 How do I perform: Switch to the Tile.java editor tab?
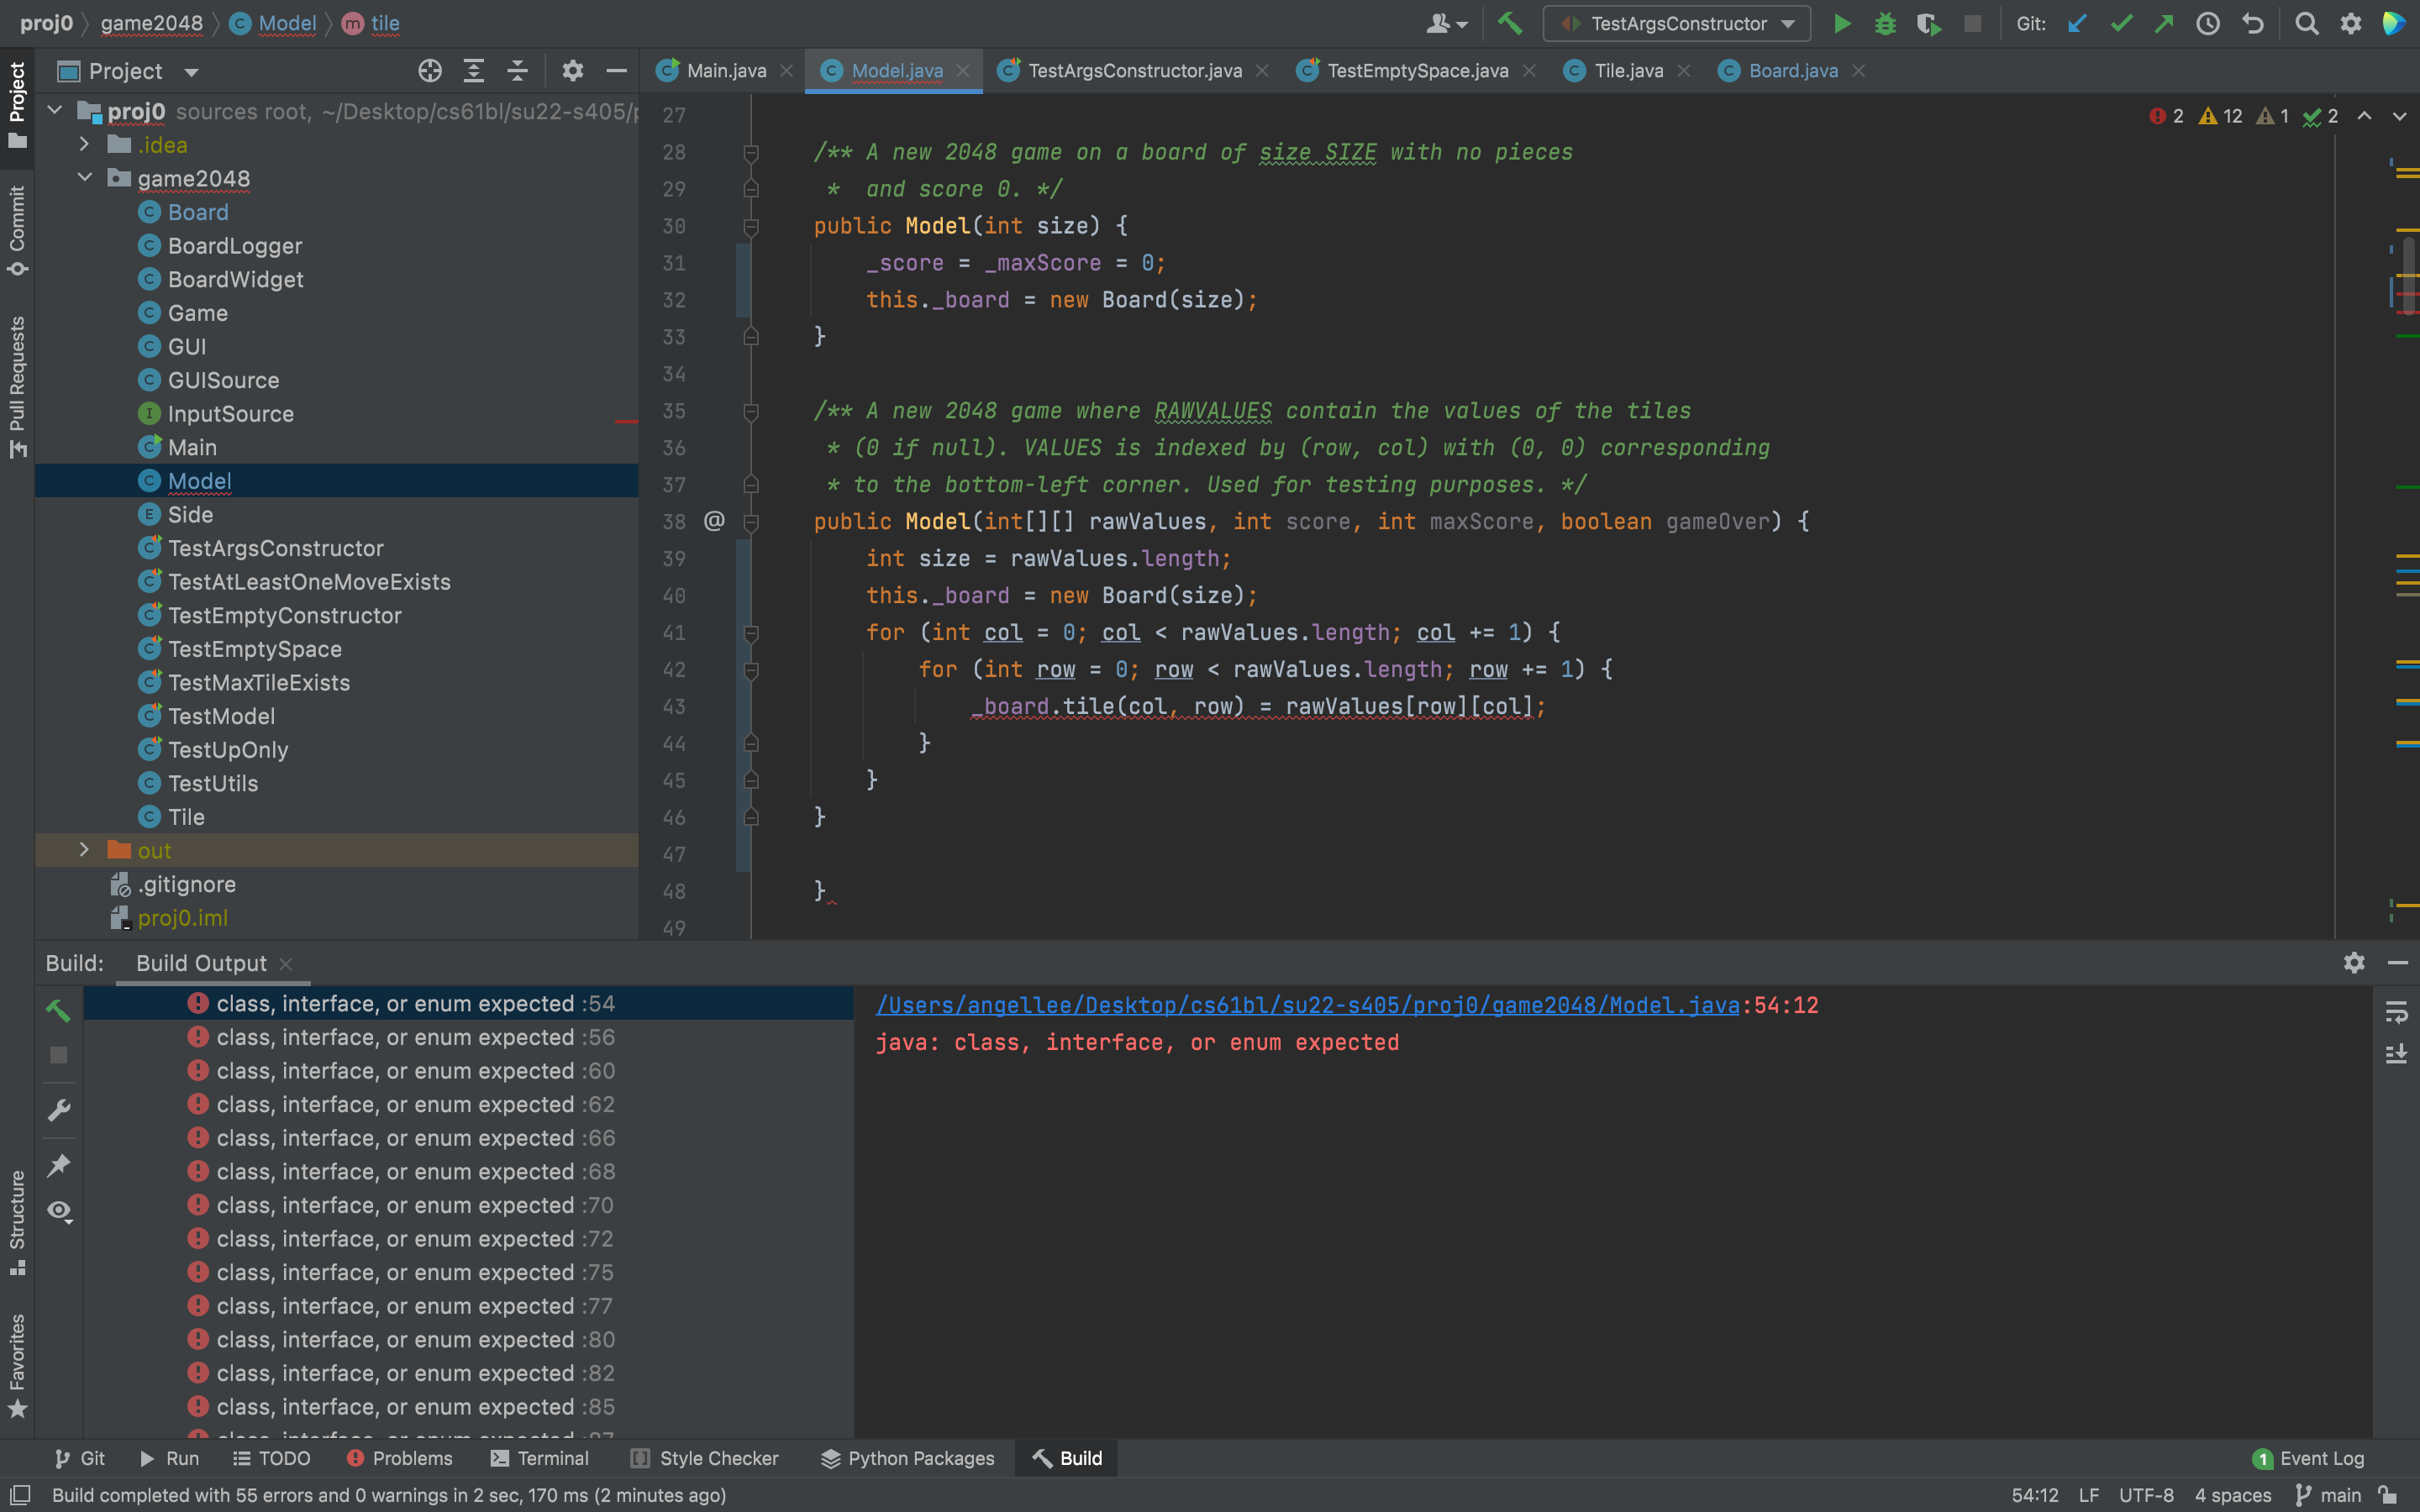click(1627, 71)
